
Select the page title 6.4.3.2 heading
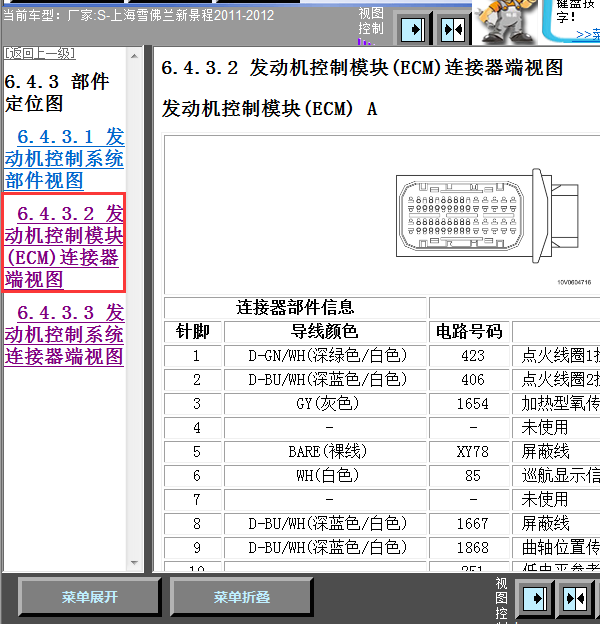pyautogui.click(x=362, y=68)
